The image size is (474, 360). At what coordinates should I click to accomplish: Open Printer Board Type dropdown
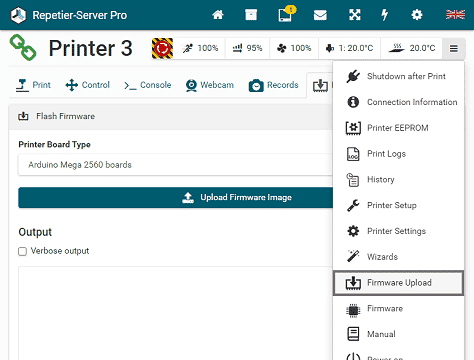[x=176, y=165]
